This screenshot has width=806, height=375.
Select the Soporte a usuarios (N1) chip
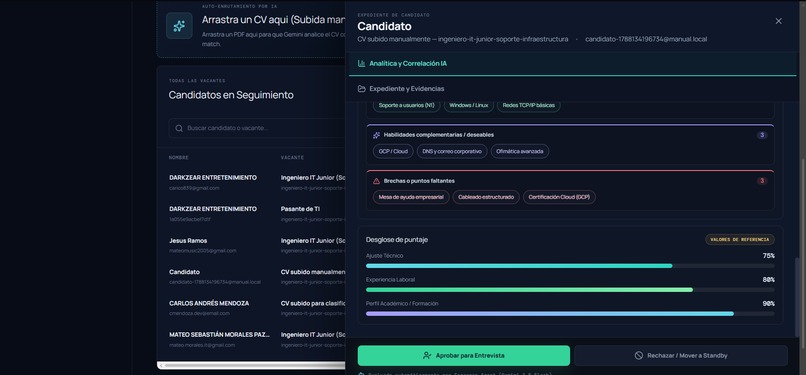tap(406, 105)
